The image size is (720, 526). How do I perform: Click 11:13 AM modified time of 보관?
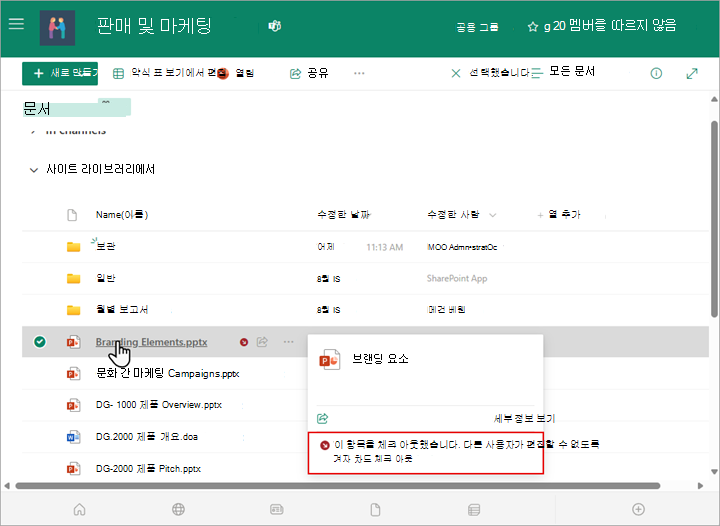(x=384, y=247)
